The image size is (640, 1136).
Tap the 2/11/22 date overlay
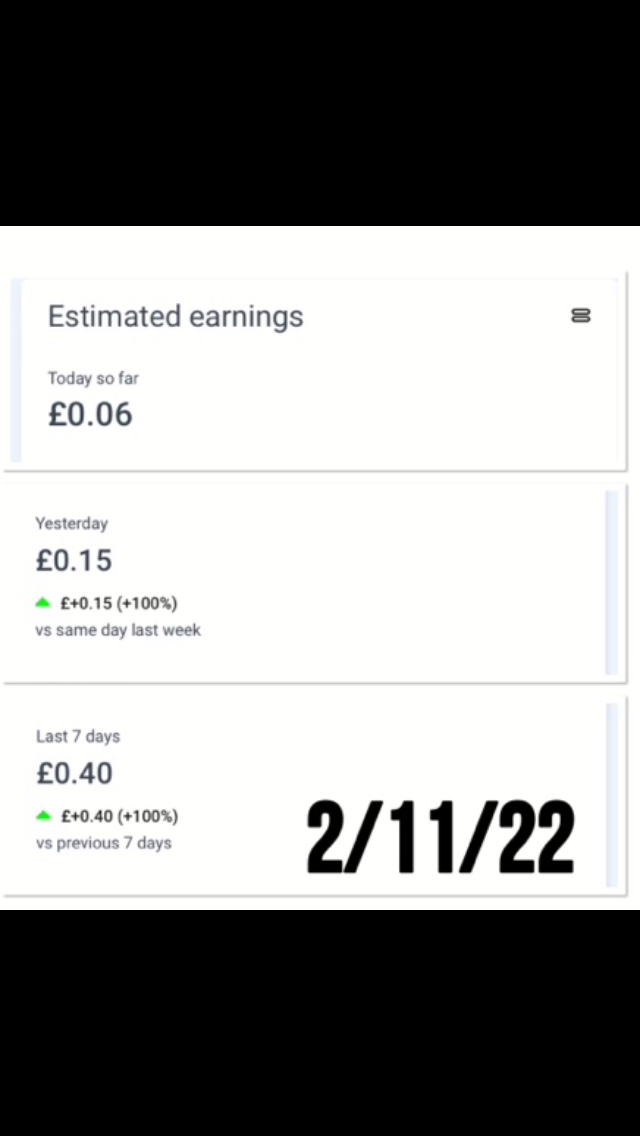[x=440, y=838]
